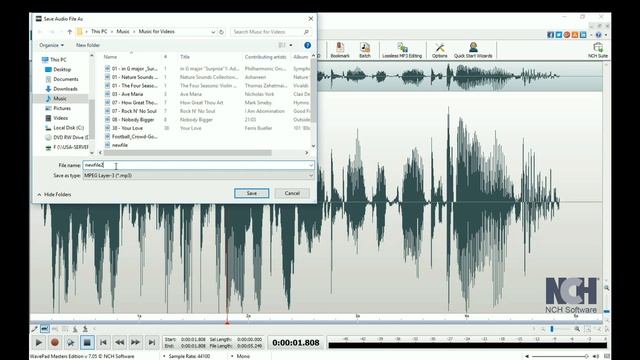Open the Batch converter tool

coord(365,50)
